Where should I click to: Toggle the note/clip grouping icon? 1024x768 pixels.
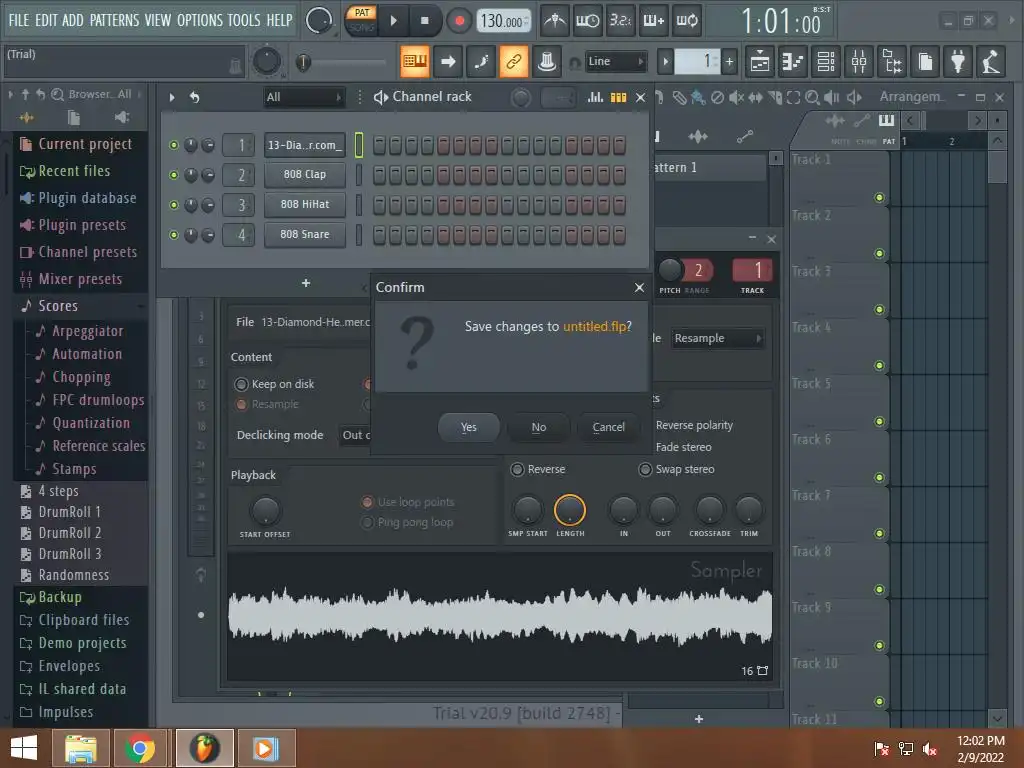pos(481,61)
